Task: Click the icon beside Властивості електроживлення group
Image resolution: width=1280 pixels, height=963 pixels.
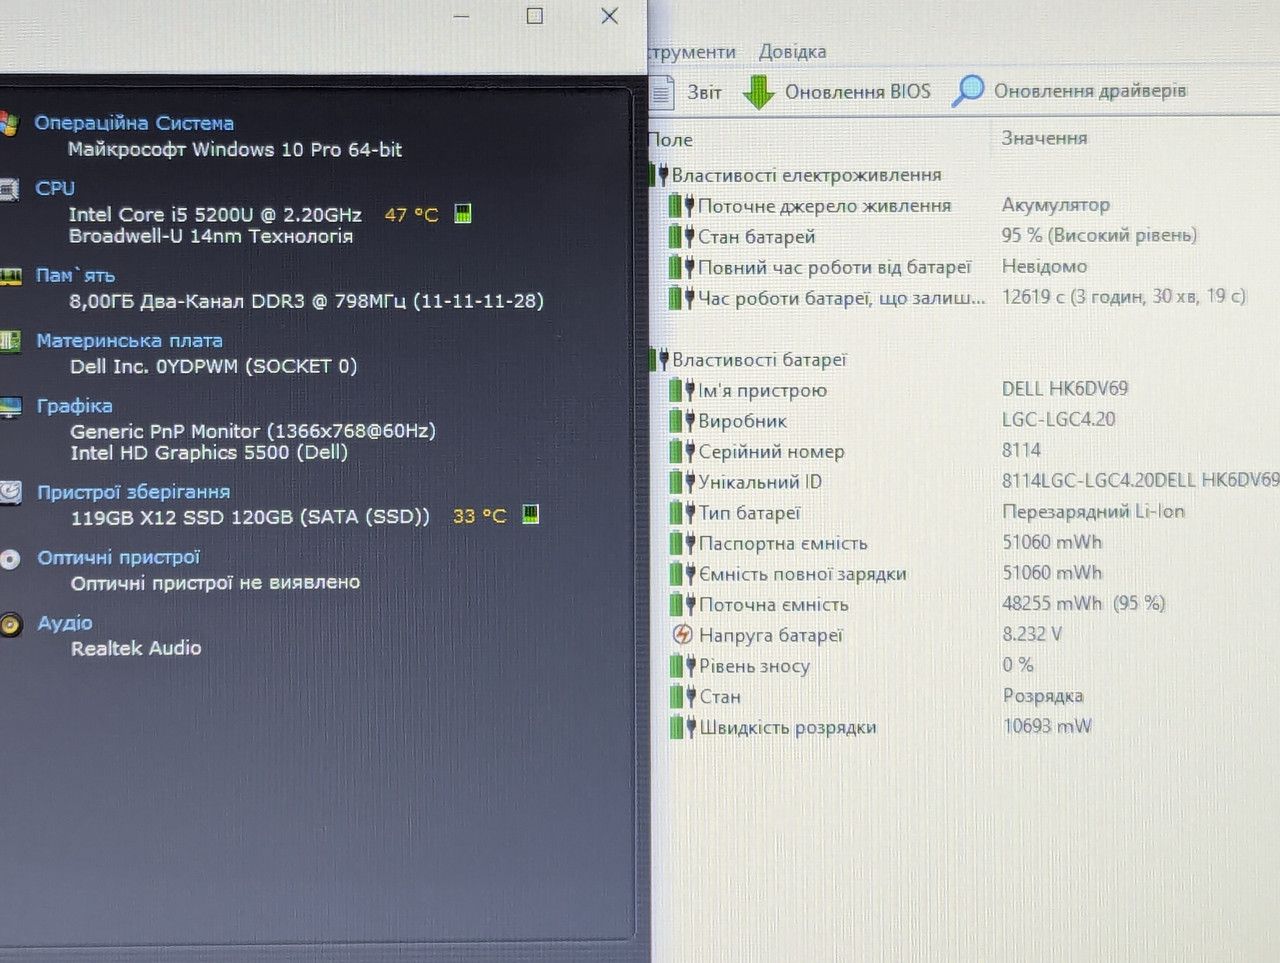Action: coord(658,175)
